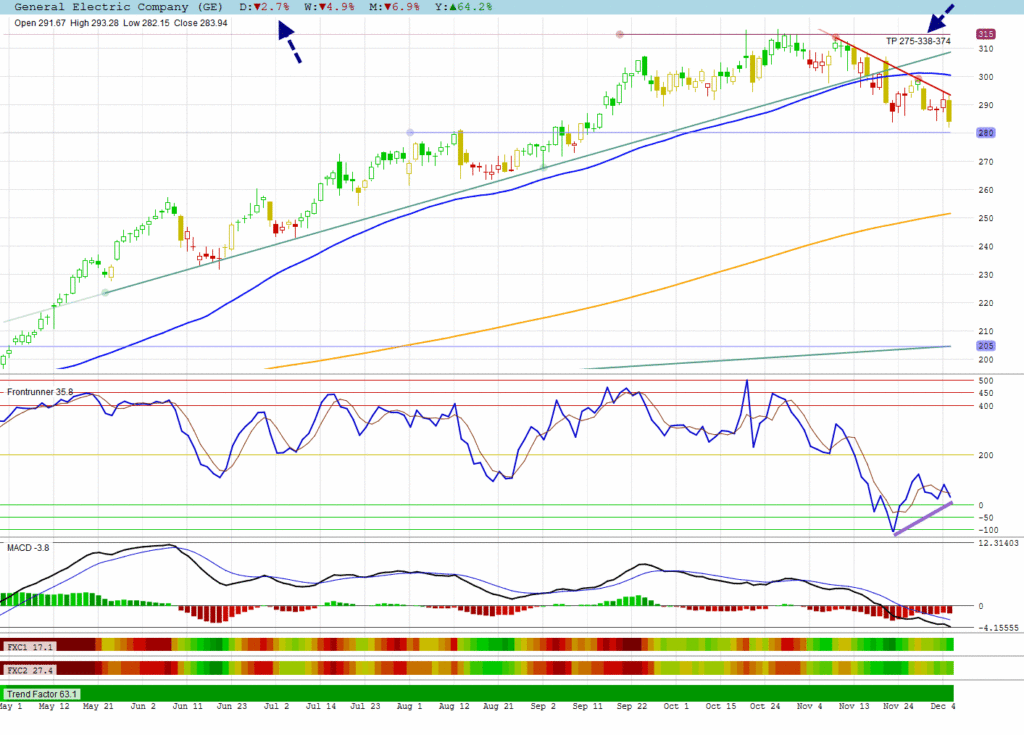The width and height of the screenshot is (1024, 735).
Task: Click the blue 280 price level tag
Action: (x=986, y=133)
